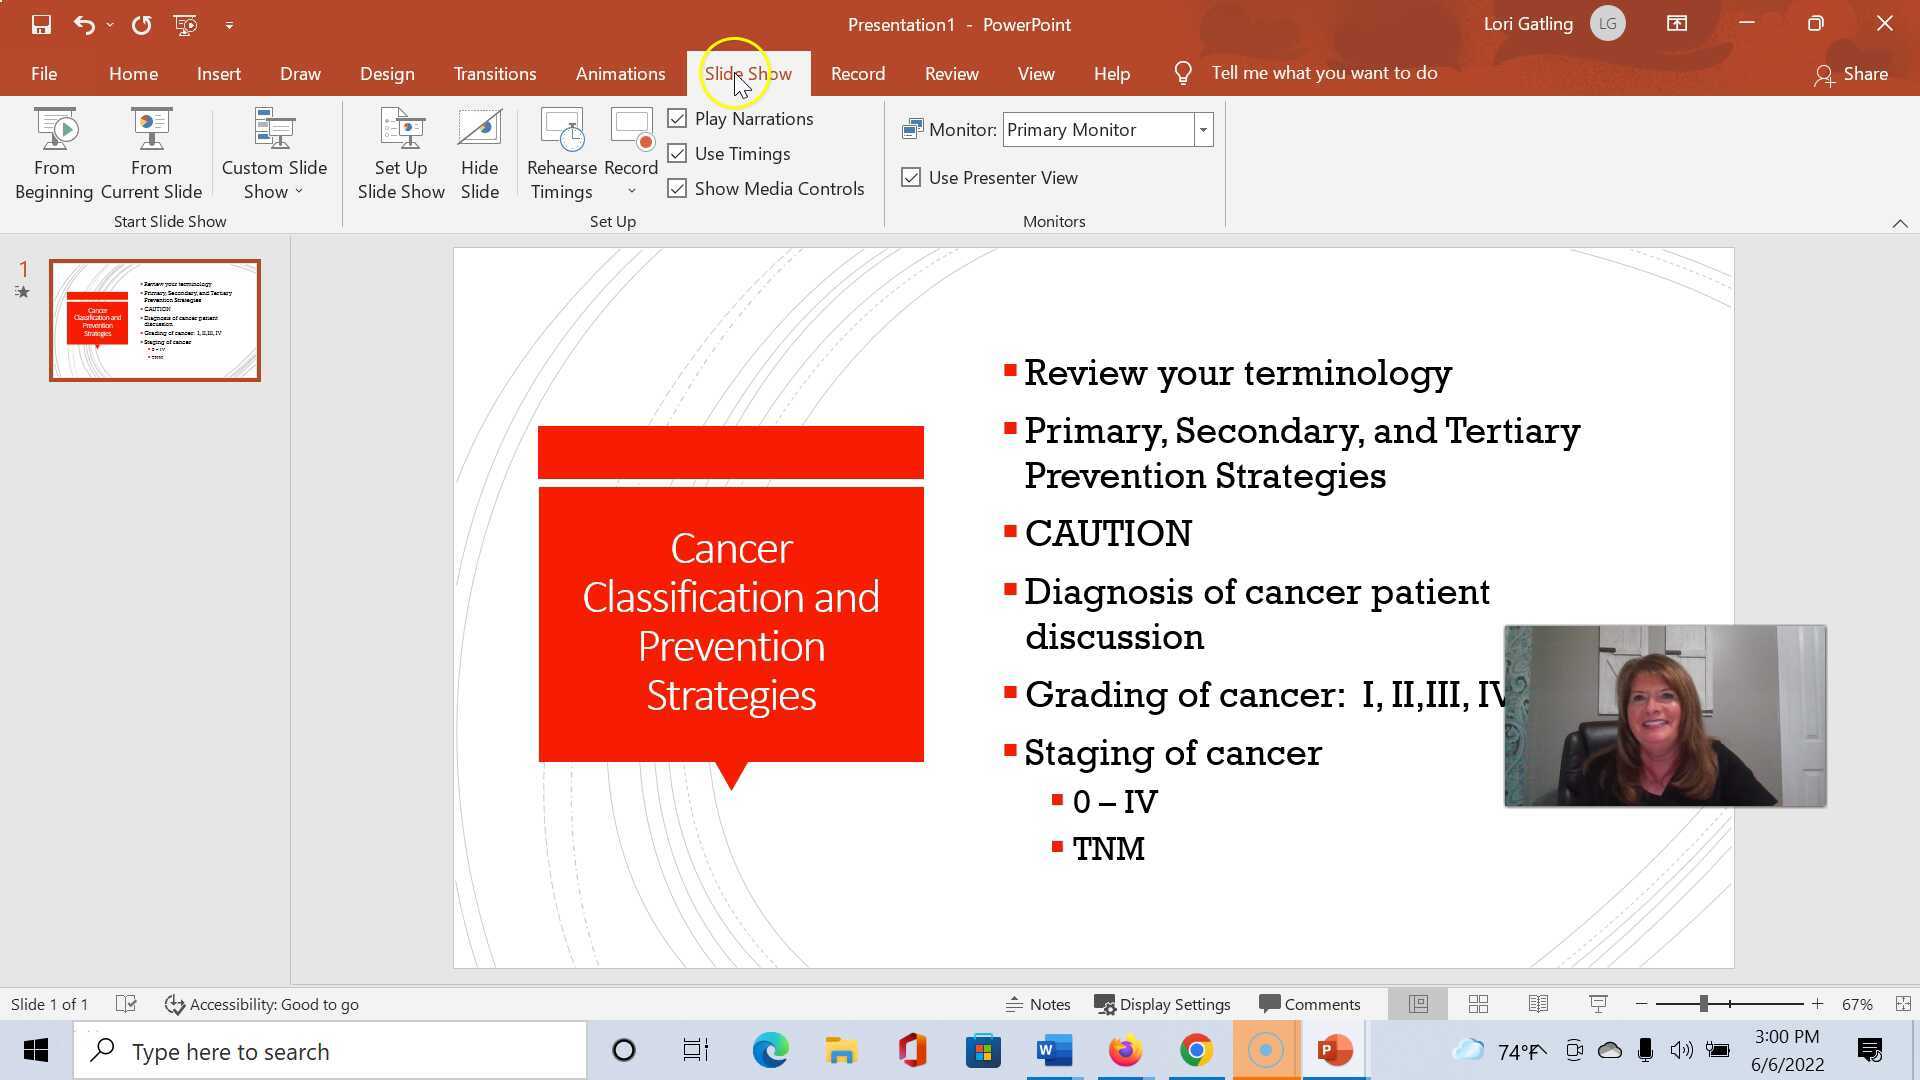This screenshot has width=1920, height=1080.
Task: Open the Primary Monitor dropdown
Action: tap(1203, 129)
